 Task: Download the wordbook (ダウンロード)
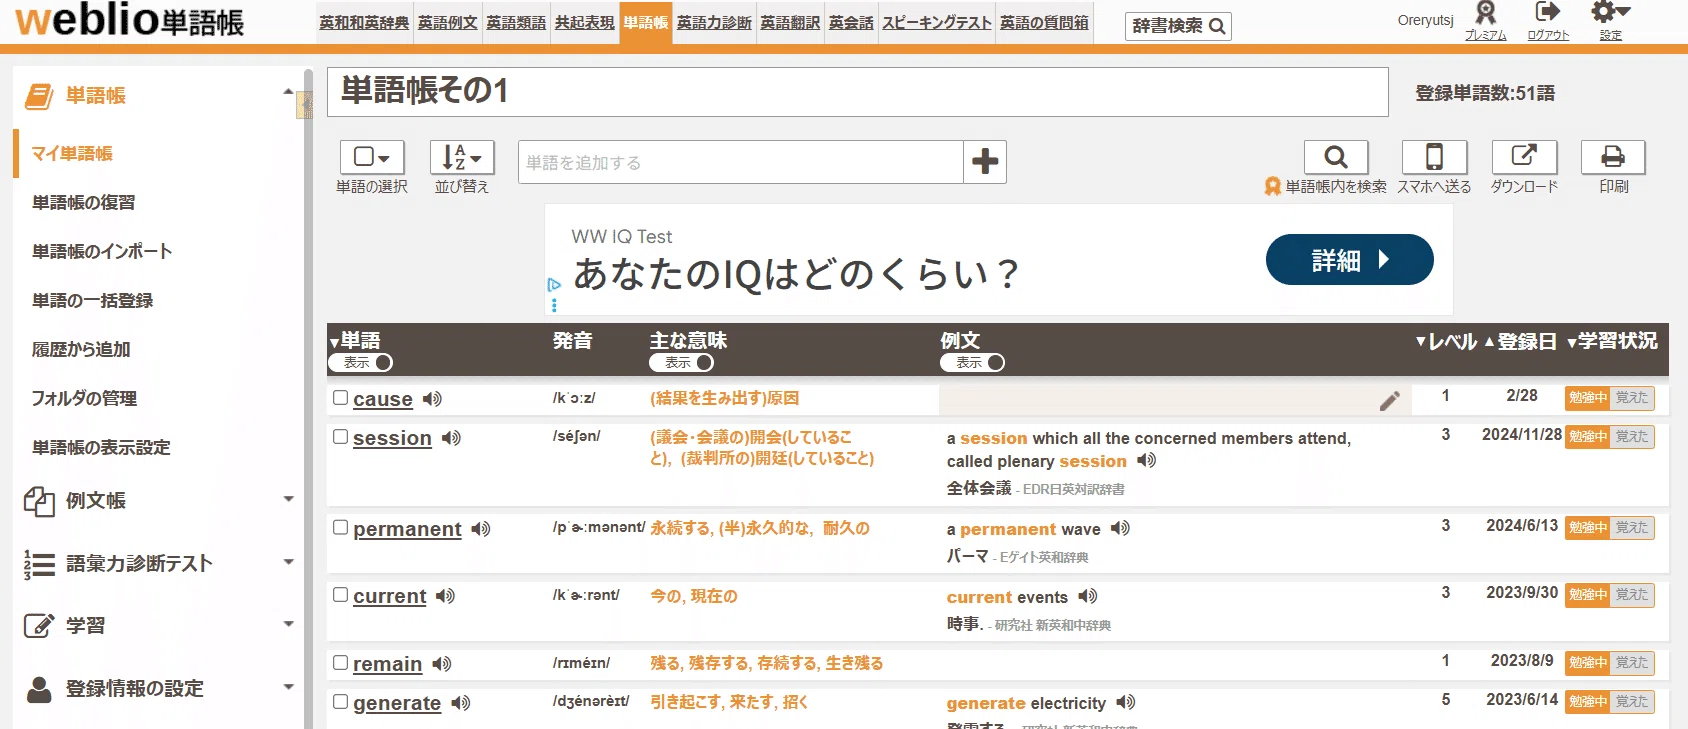tap(1524, 157)
